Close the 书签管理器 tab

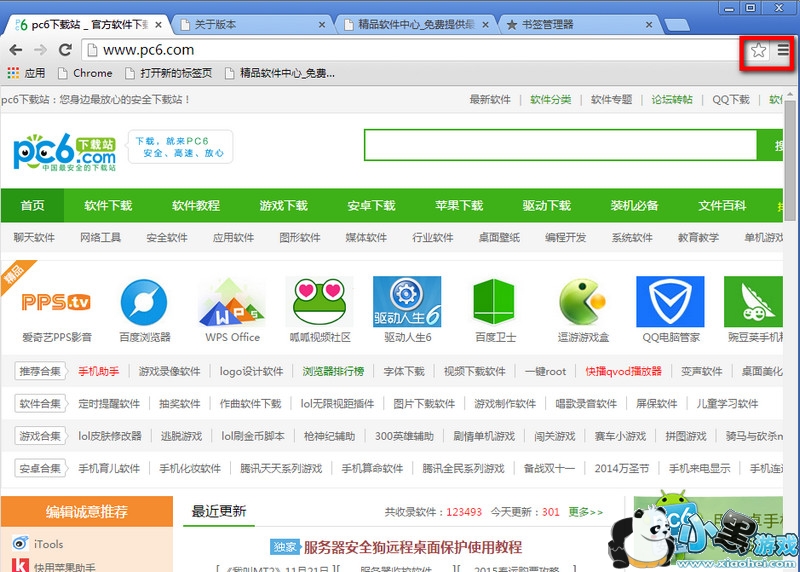tap(649, 24)
